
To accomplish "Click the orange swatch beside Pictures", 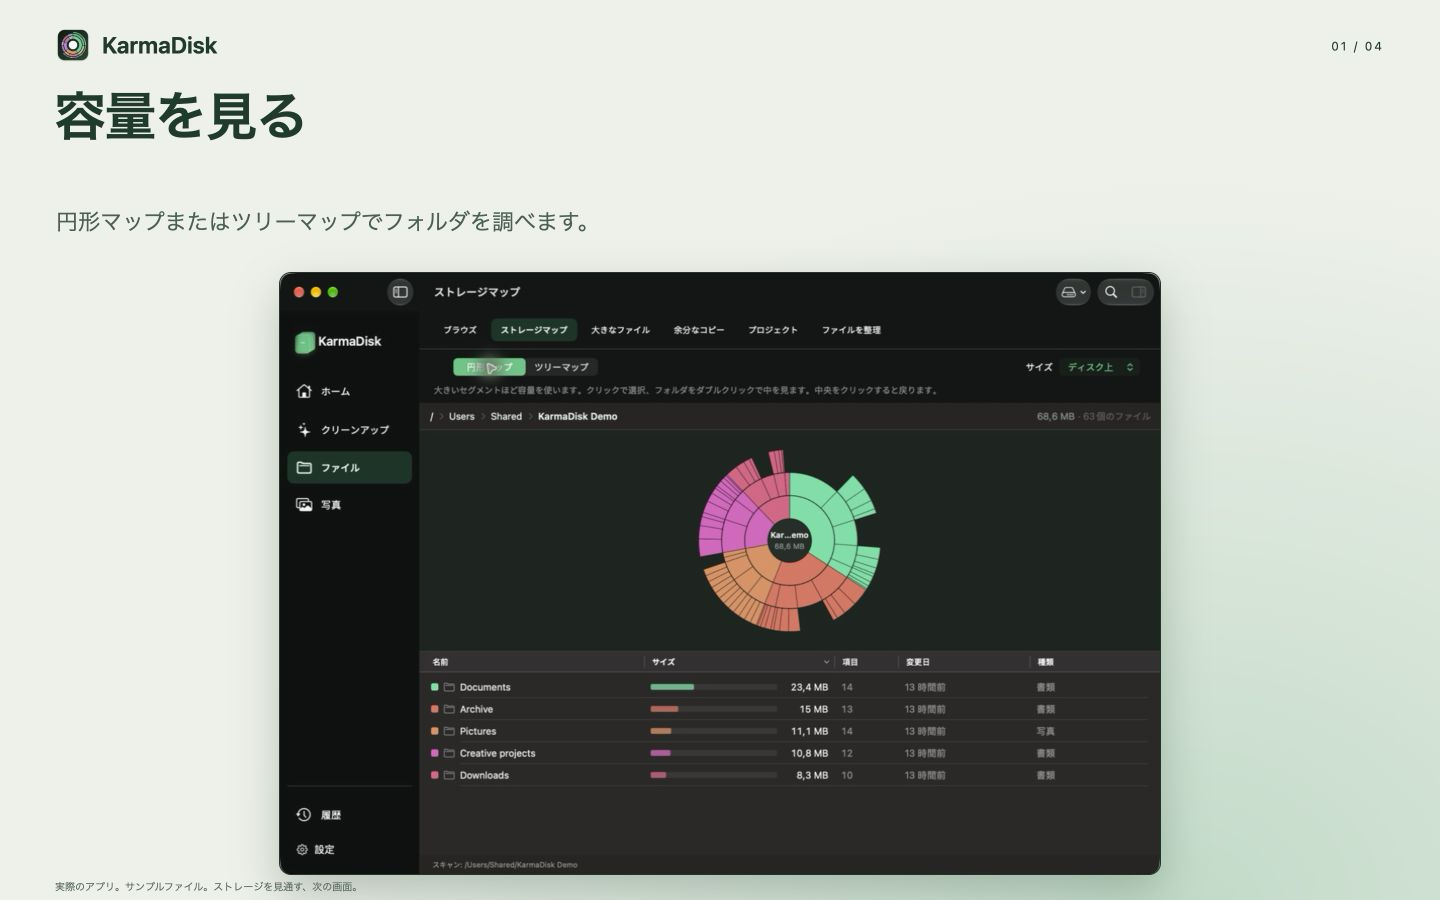I will pyautogui.click(x=435, y=731).
